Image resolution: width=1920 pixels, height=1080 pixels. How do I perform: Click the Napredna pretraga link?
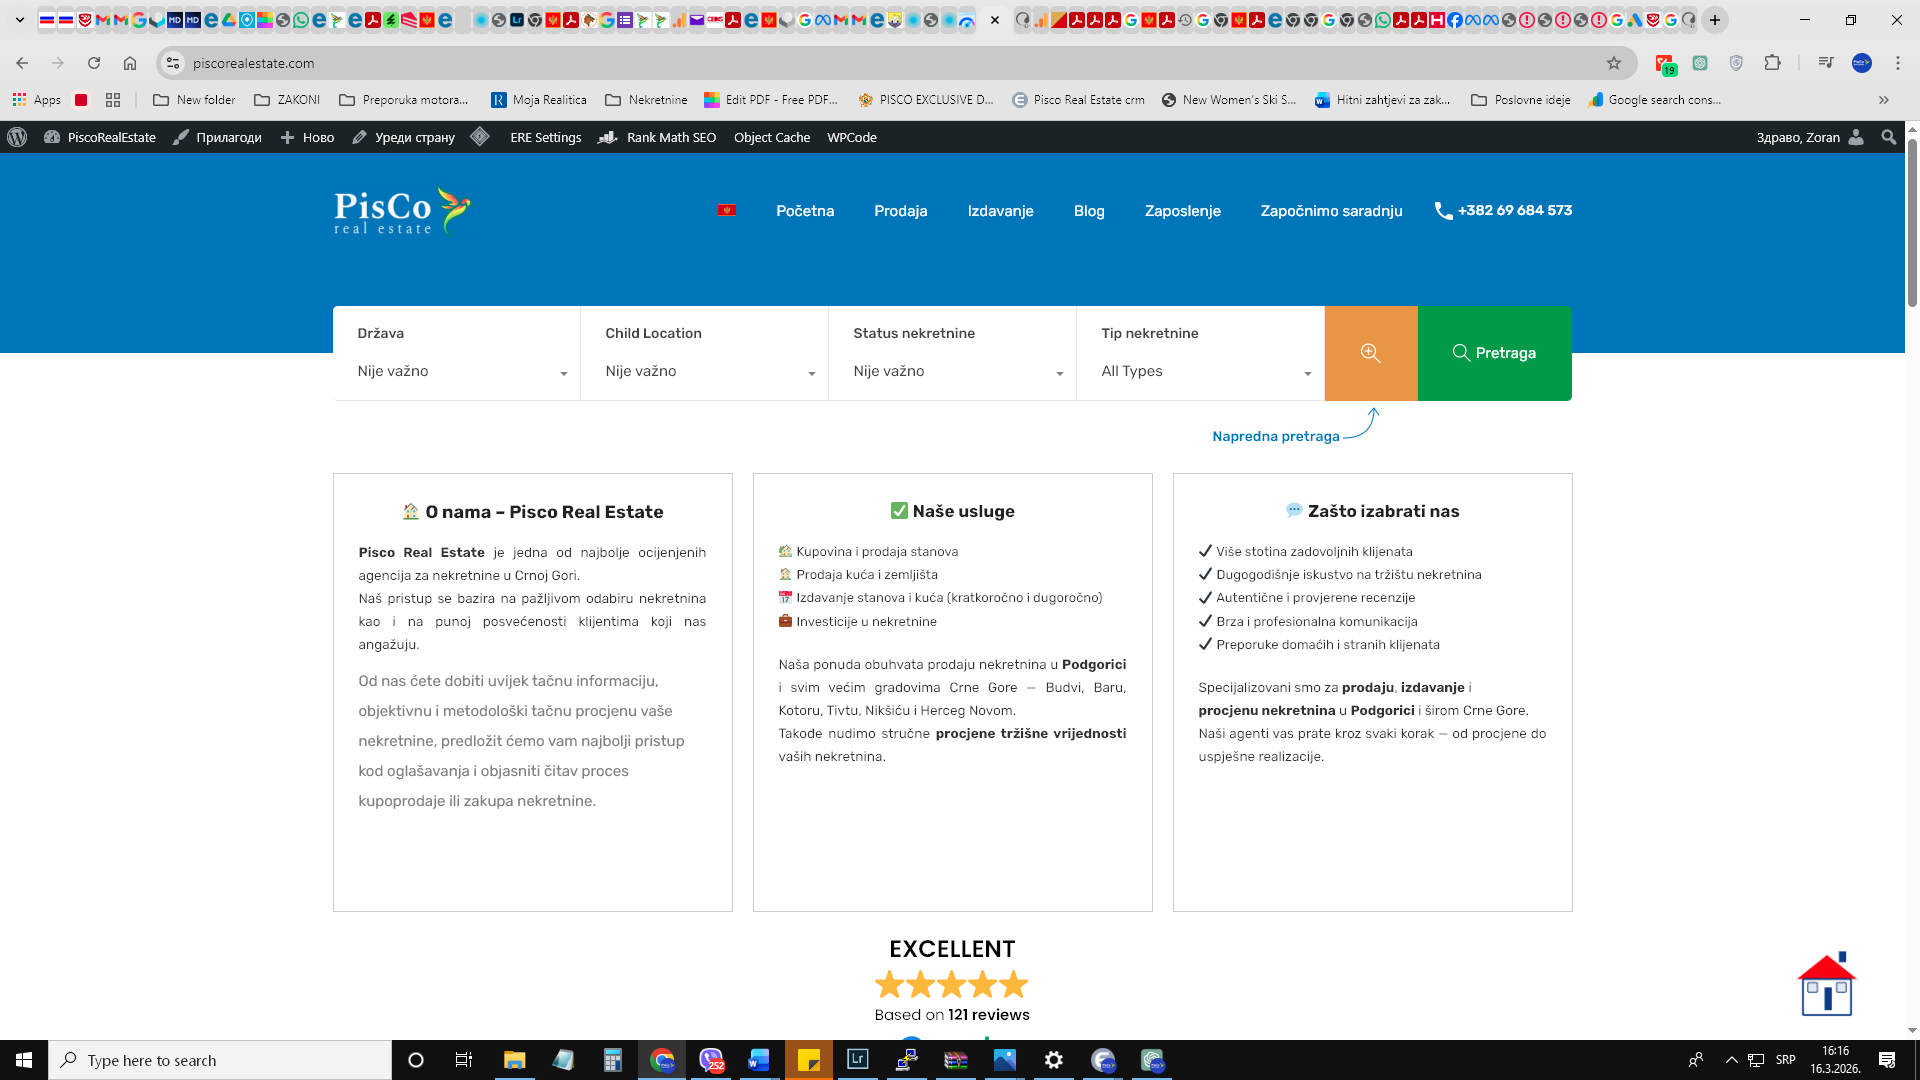[x=1275, y=436]
